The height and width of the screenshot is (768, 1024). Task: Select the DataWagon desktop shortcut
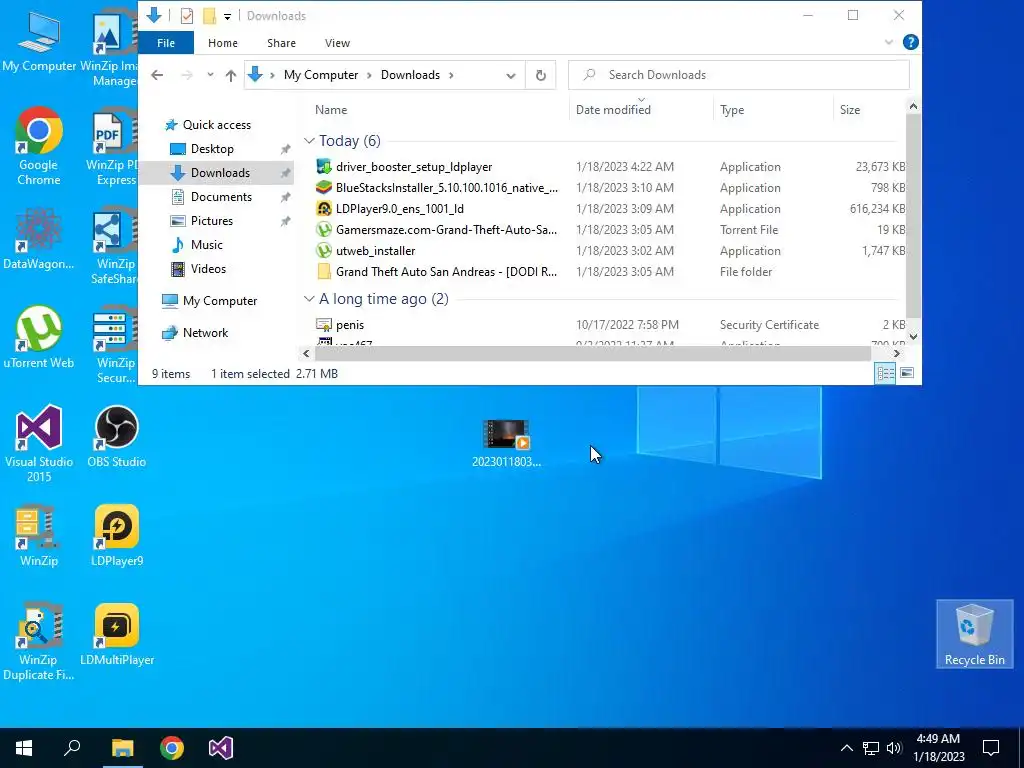(39, 239)
